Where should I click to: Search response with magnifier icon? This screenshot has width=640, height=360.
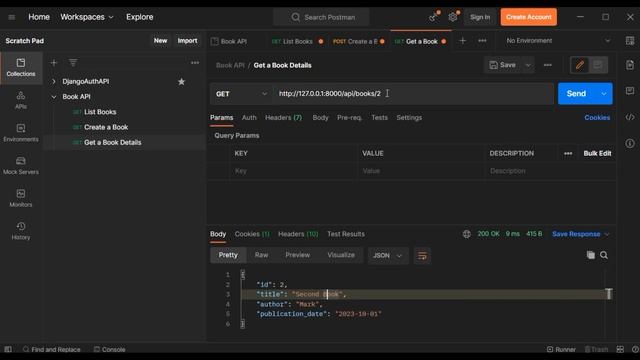pos(604,255)
